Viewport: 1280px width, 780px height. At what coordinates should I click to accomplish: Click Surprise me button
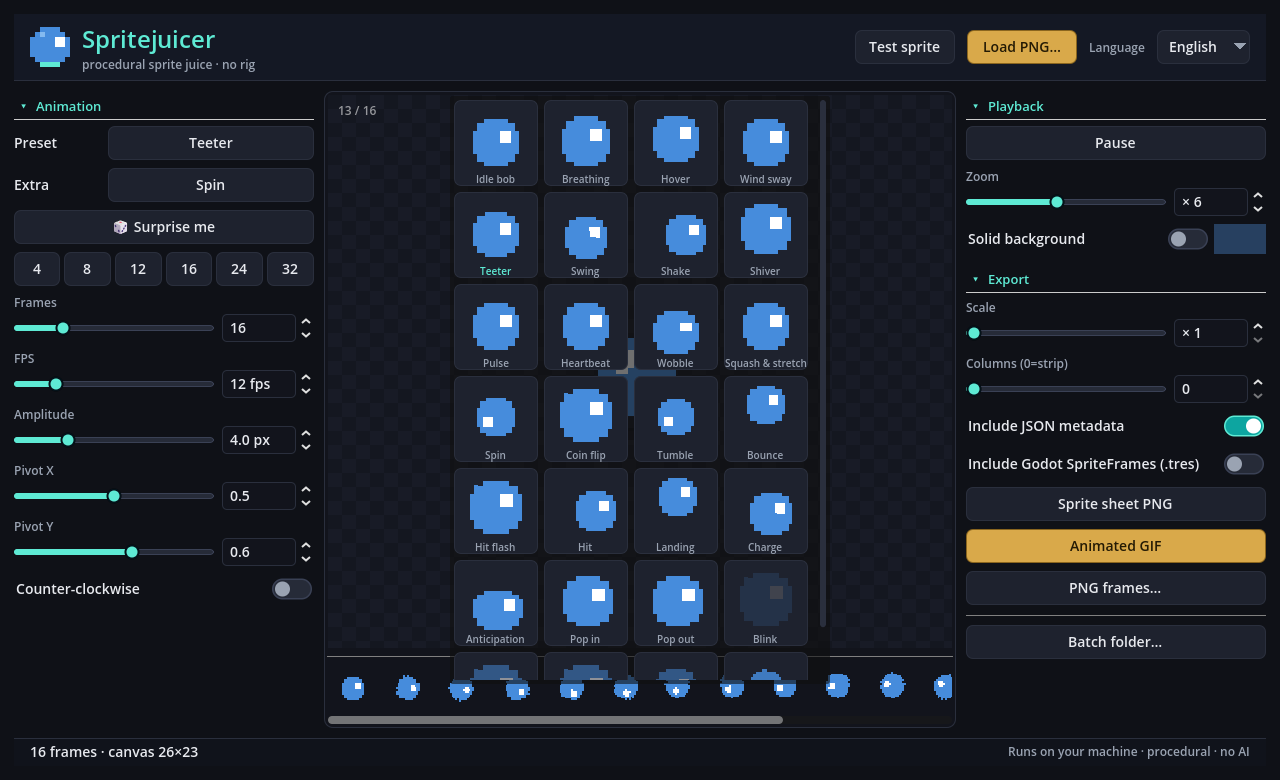(164, 227)
